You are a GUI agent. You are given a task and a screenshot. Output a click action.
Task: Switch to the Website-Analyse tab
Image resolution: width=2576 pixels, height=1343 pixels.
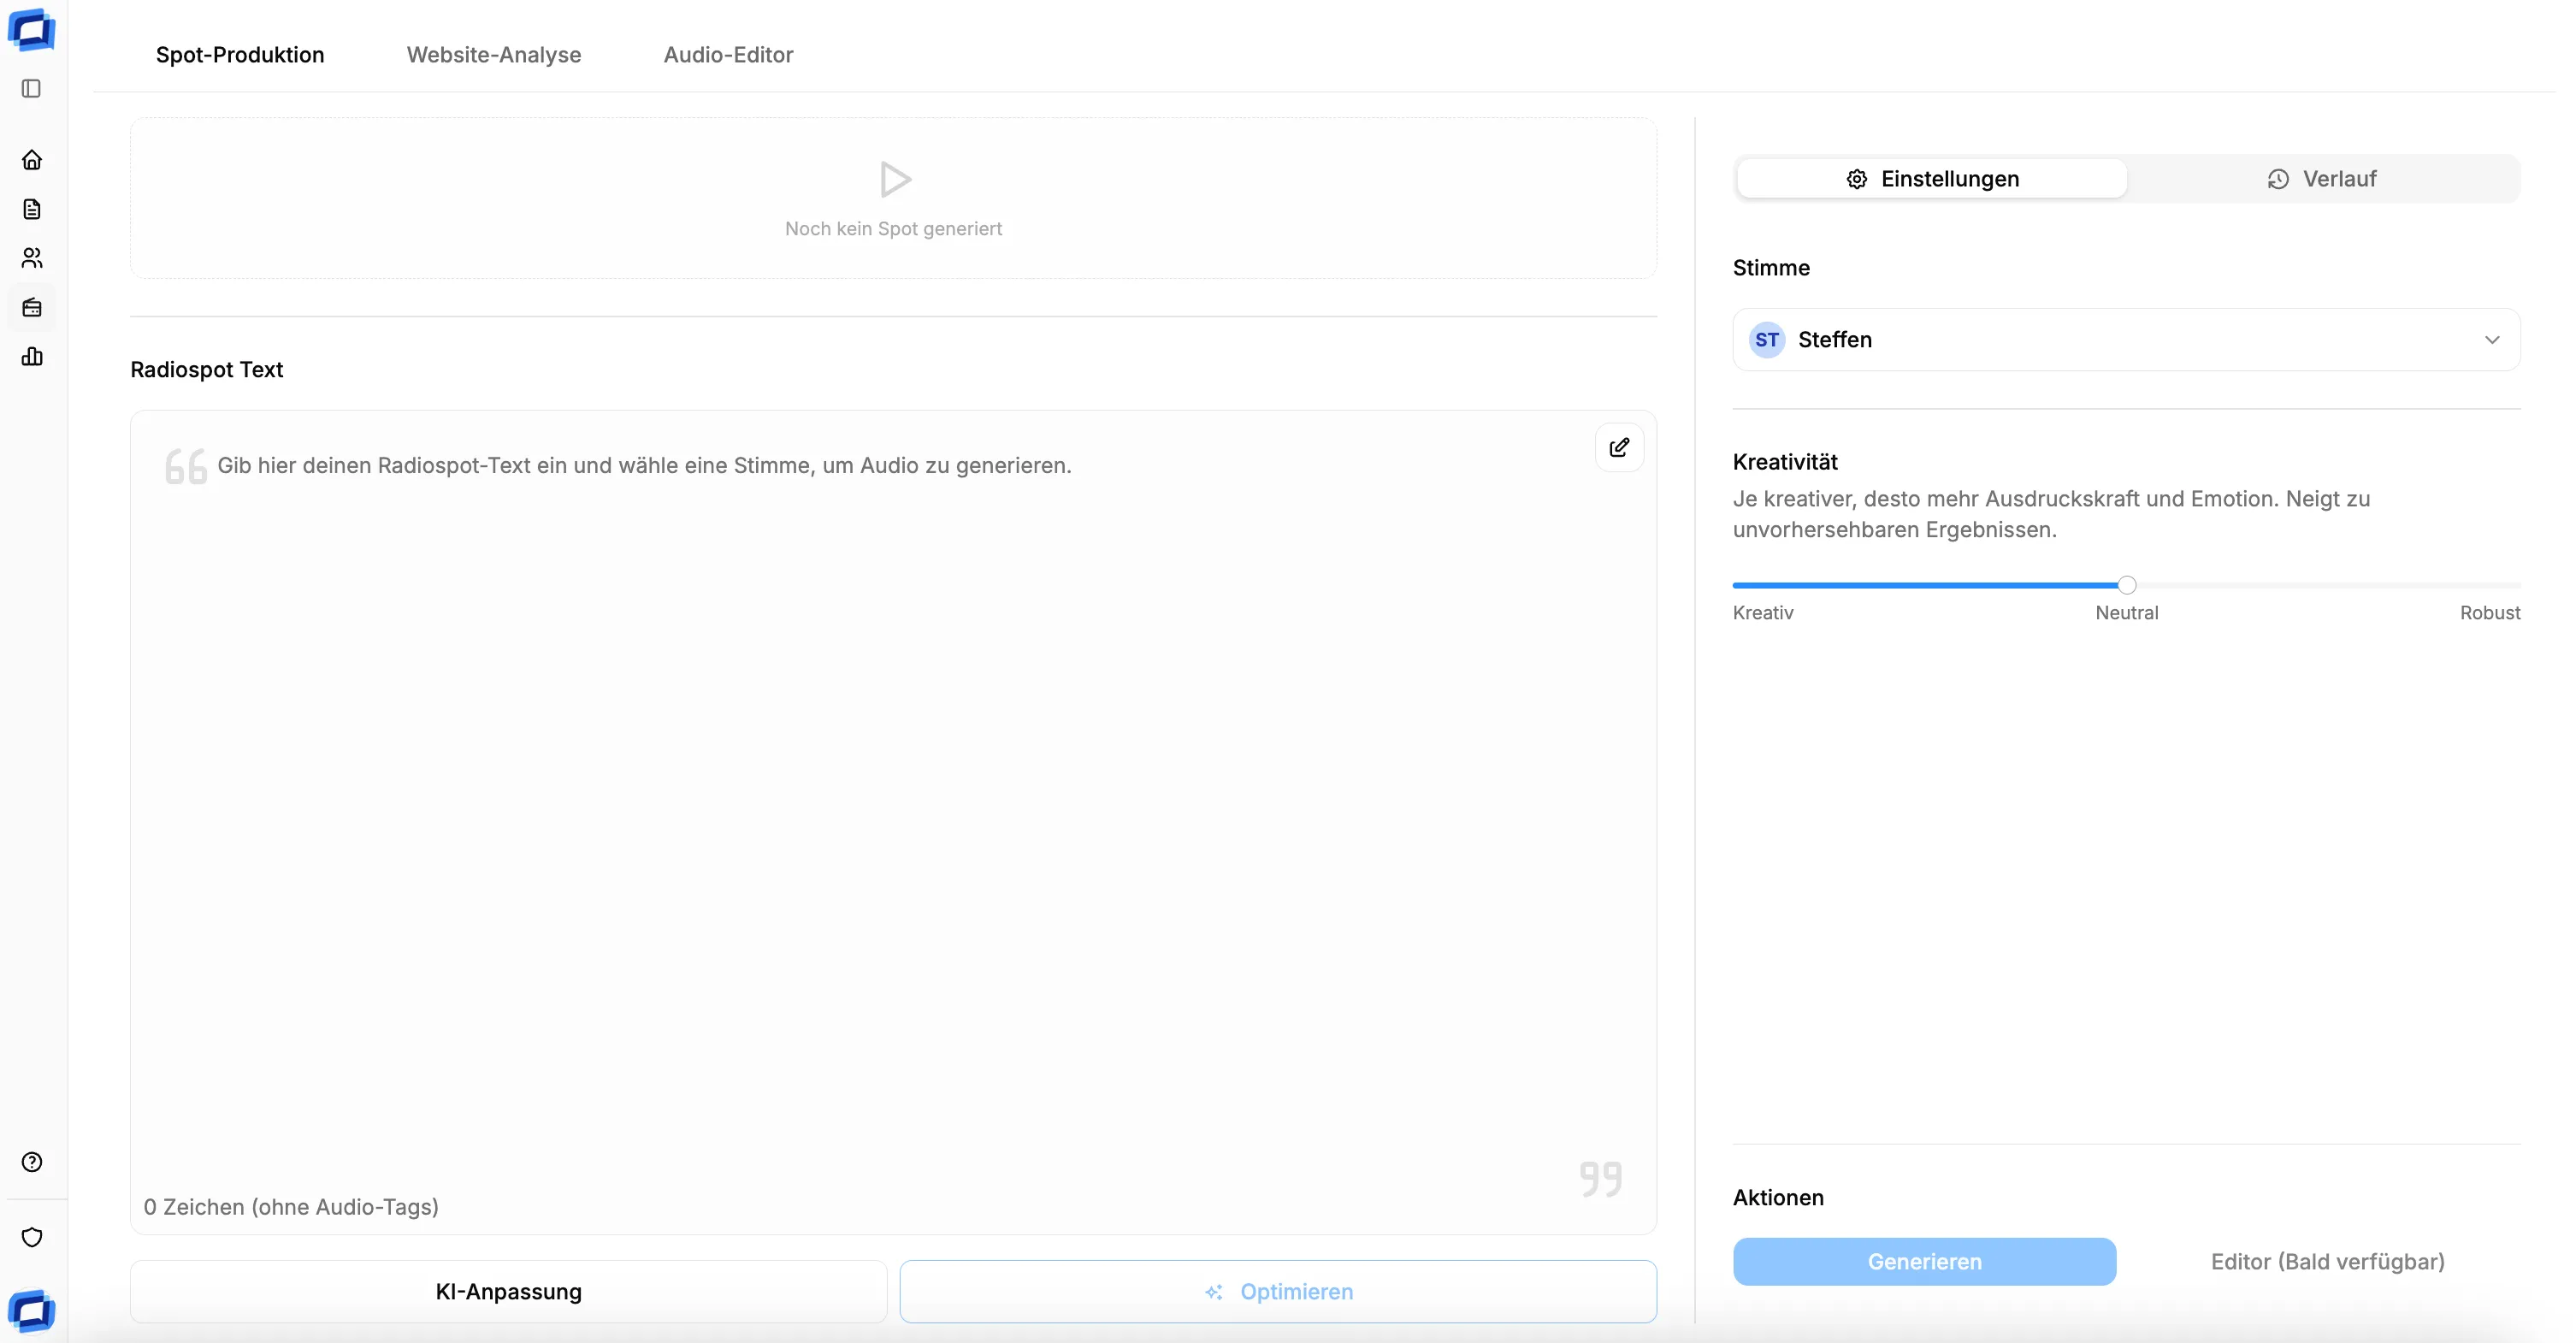(x=494, y=55)
